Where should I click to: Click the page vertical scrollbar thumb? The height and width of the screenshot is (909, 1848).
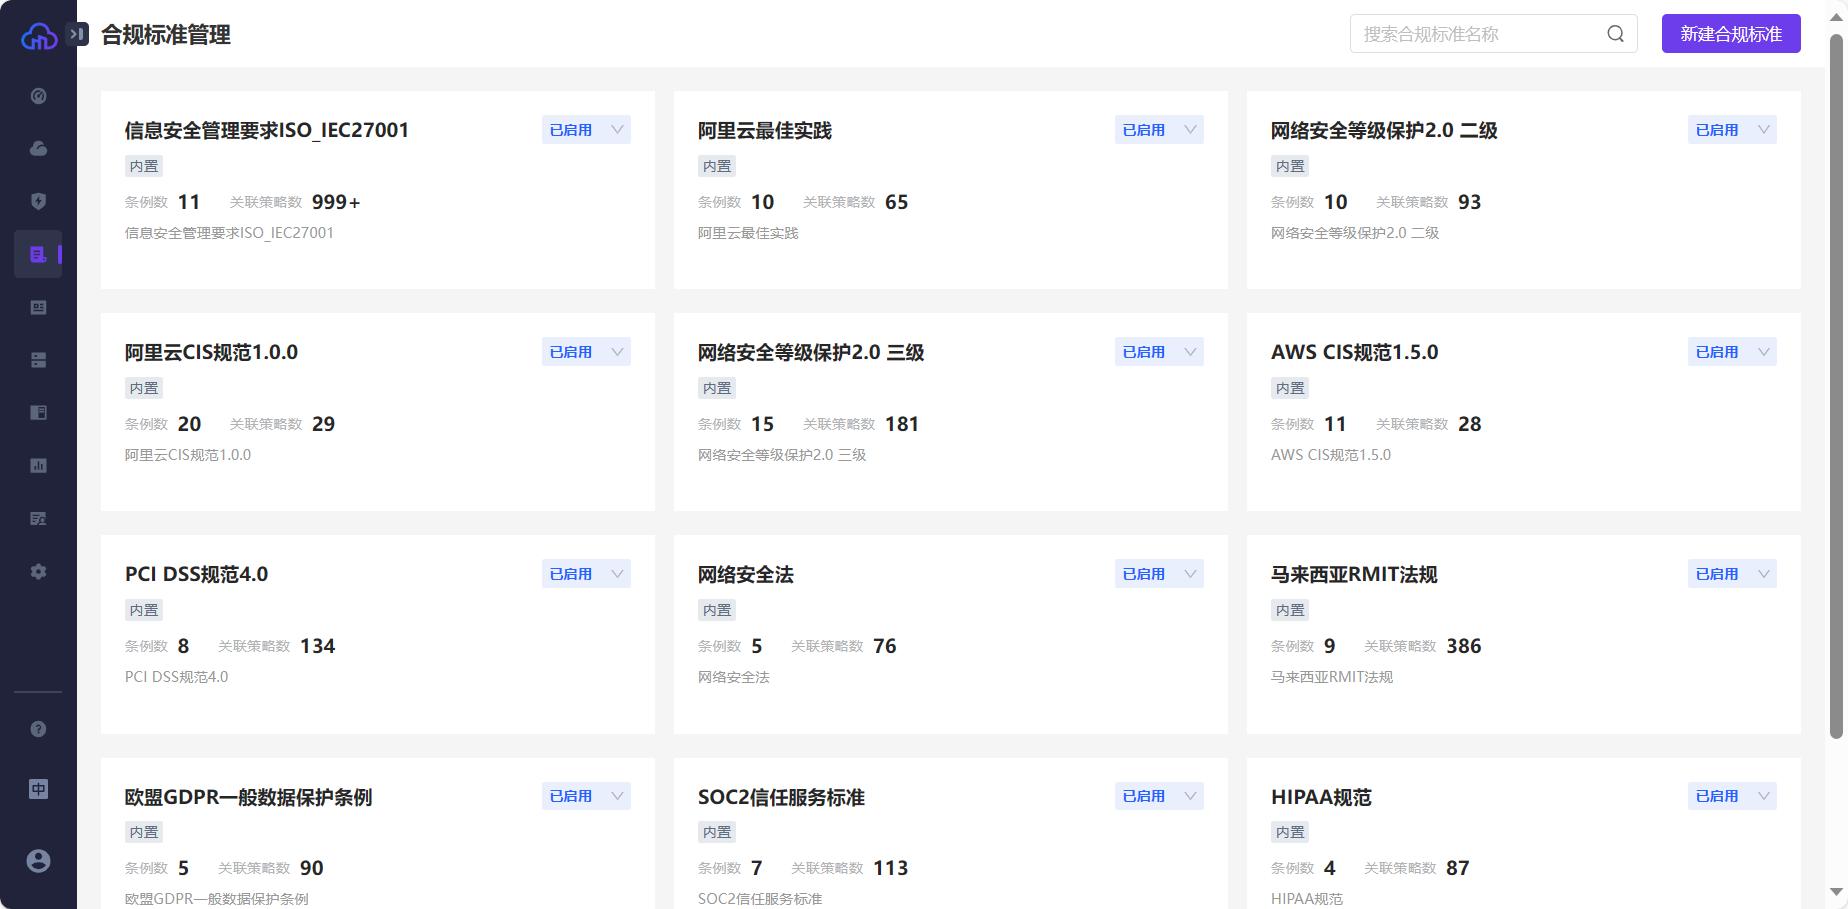1836,387
